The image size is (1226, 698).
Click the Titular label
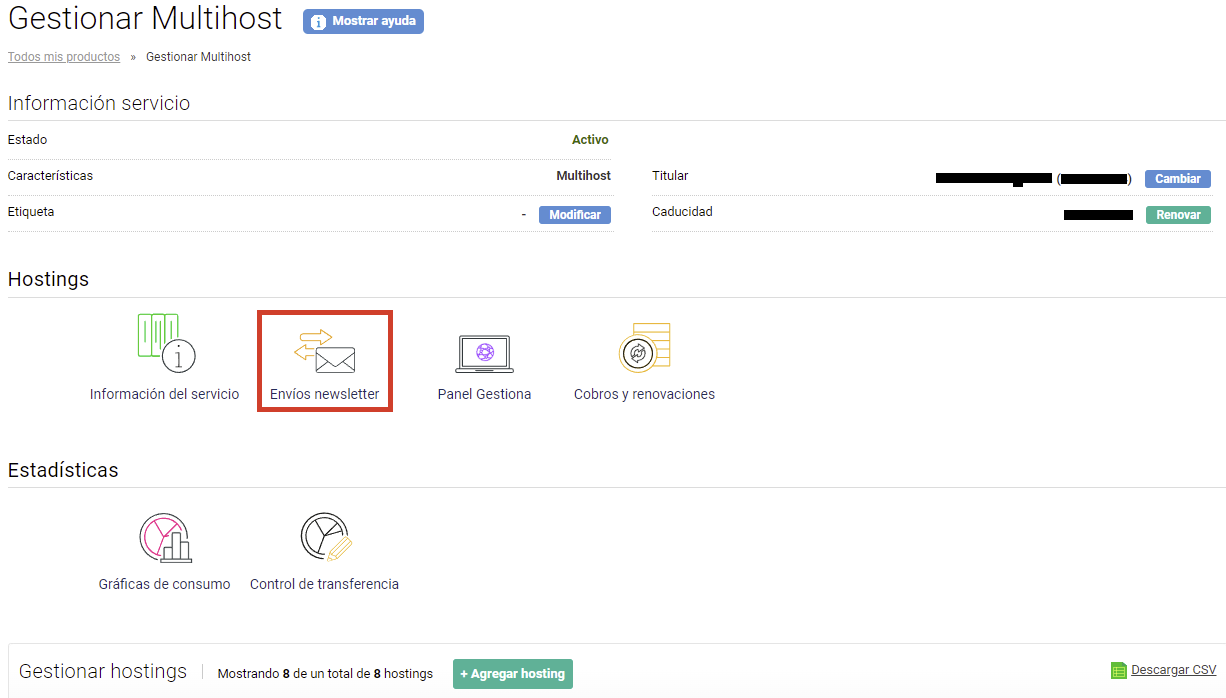click(x=670, y=176)
